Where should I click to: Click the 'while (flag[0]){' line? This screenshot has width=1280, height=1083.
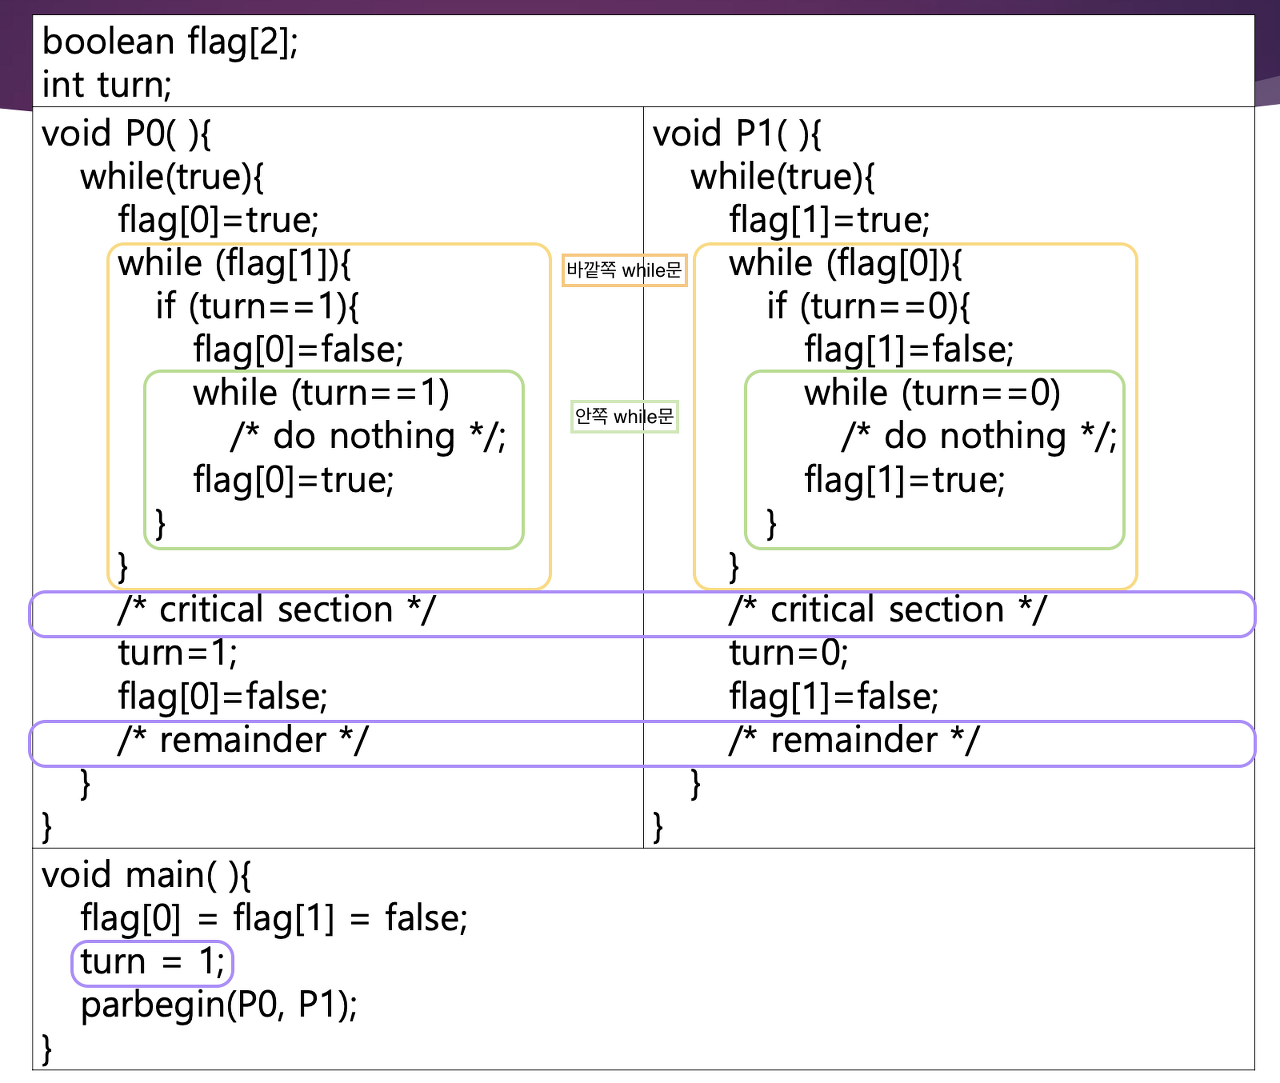point(846,263)
